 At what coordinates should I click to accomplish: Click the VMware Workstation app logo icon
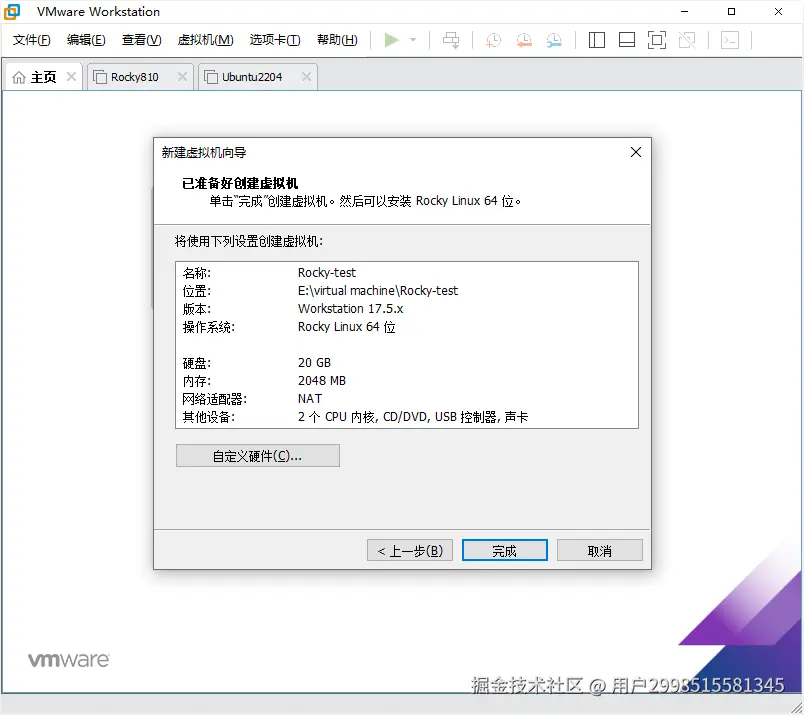pos(12,11)
